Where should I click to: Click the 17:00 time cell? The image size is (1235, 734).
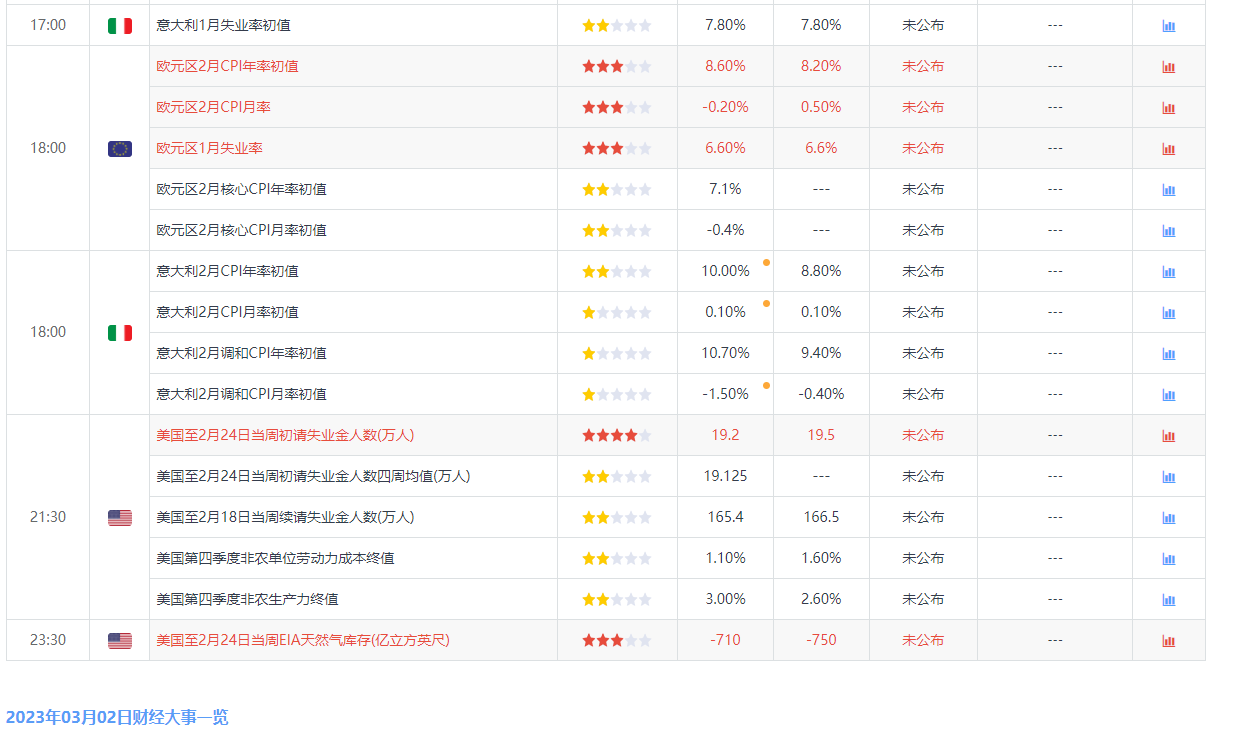point(48,25)
